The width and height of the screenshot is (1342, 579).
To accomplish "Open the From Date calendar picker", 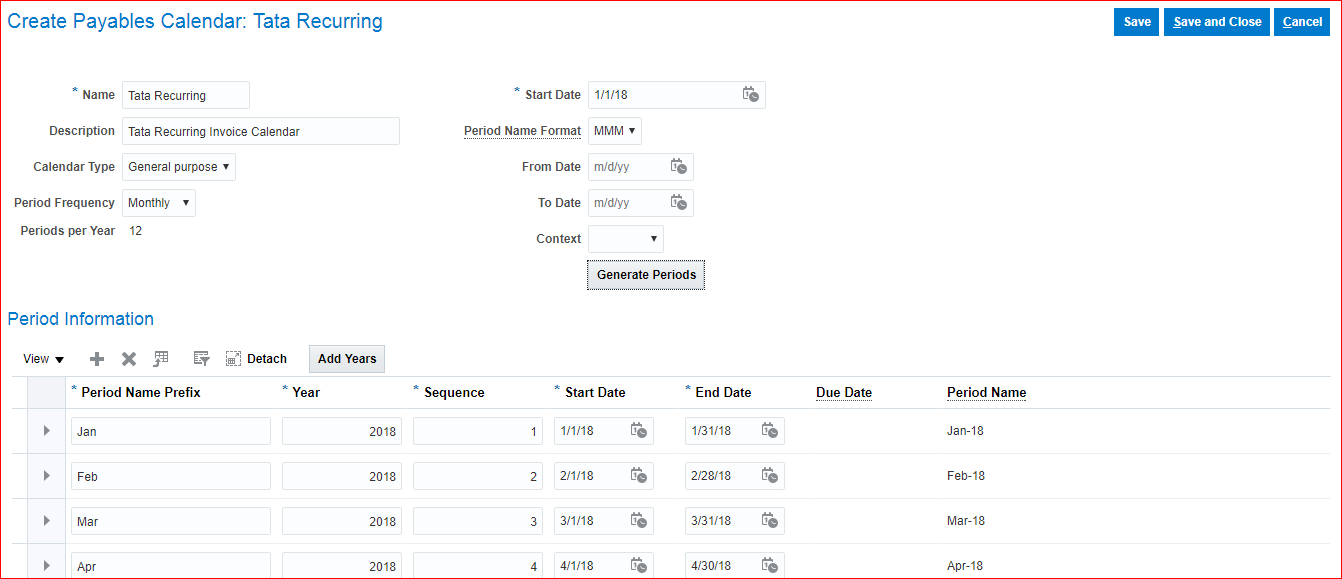I will 679,167.
